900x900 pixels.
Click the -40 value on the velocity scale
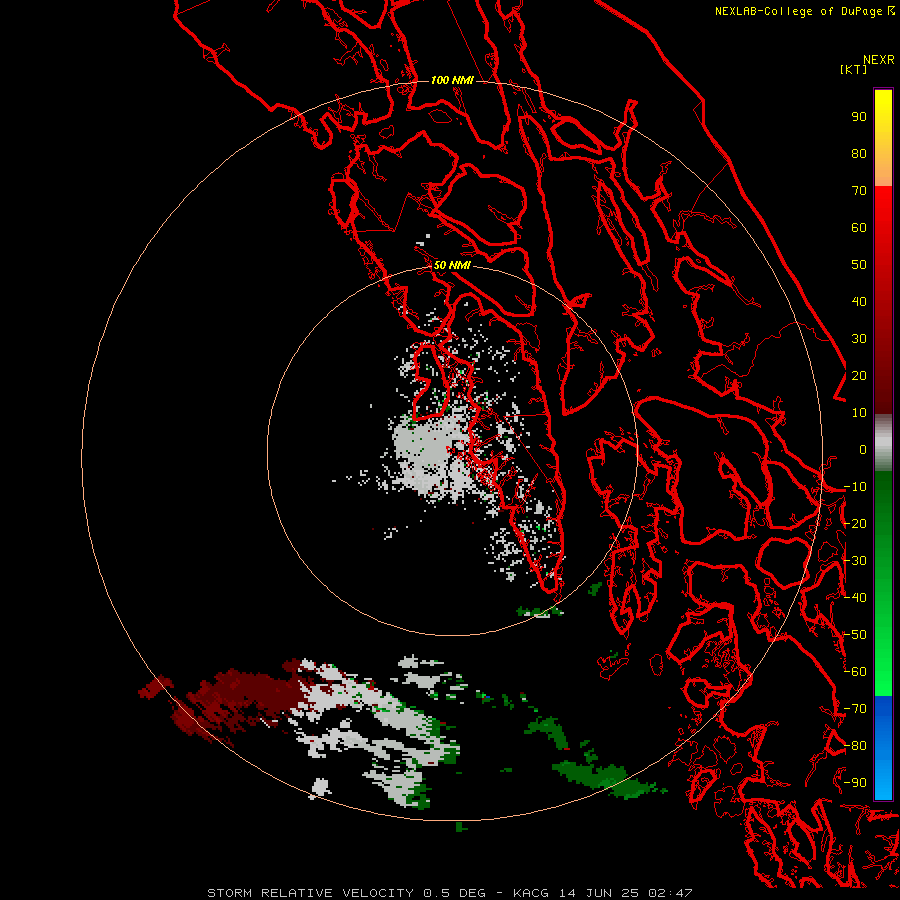[x=855, y=598]
